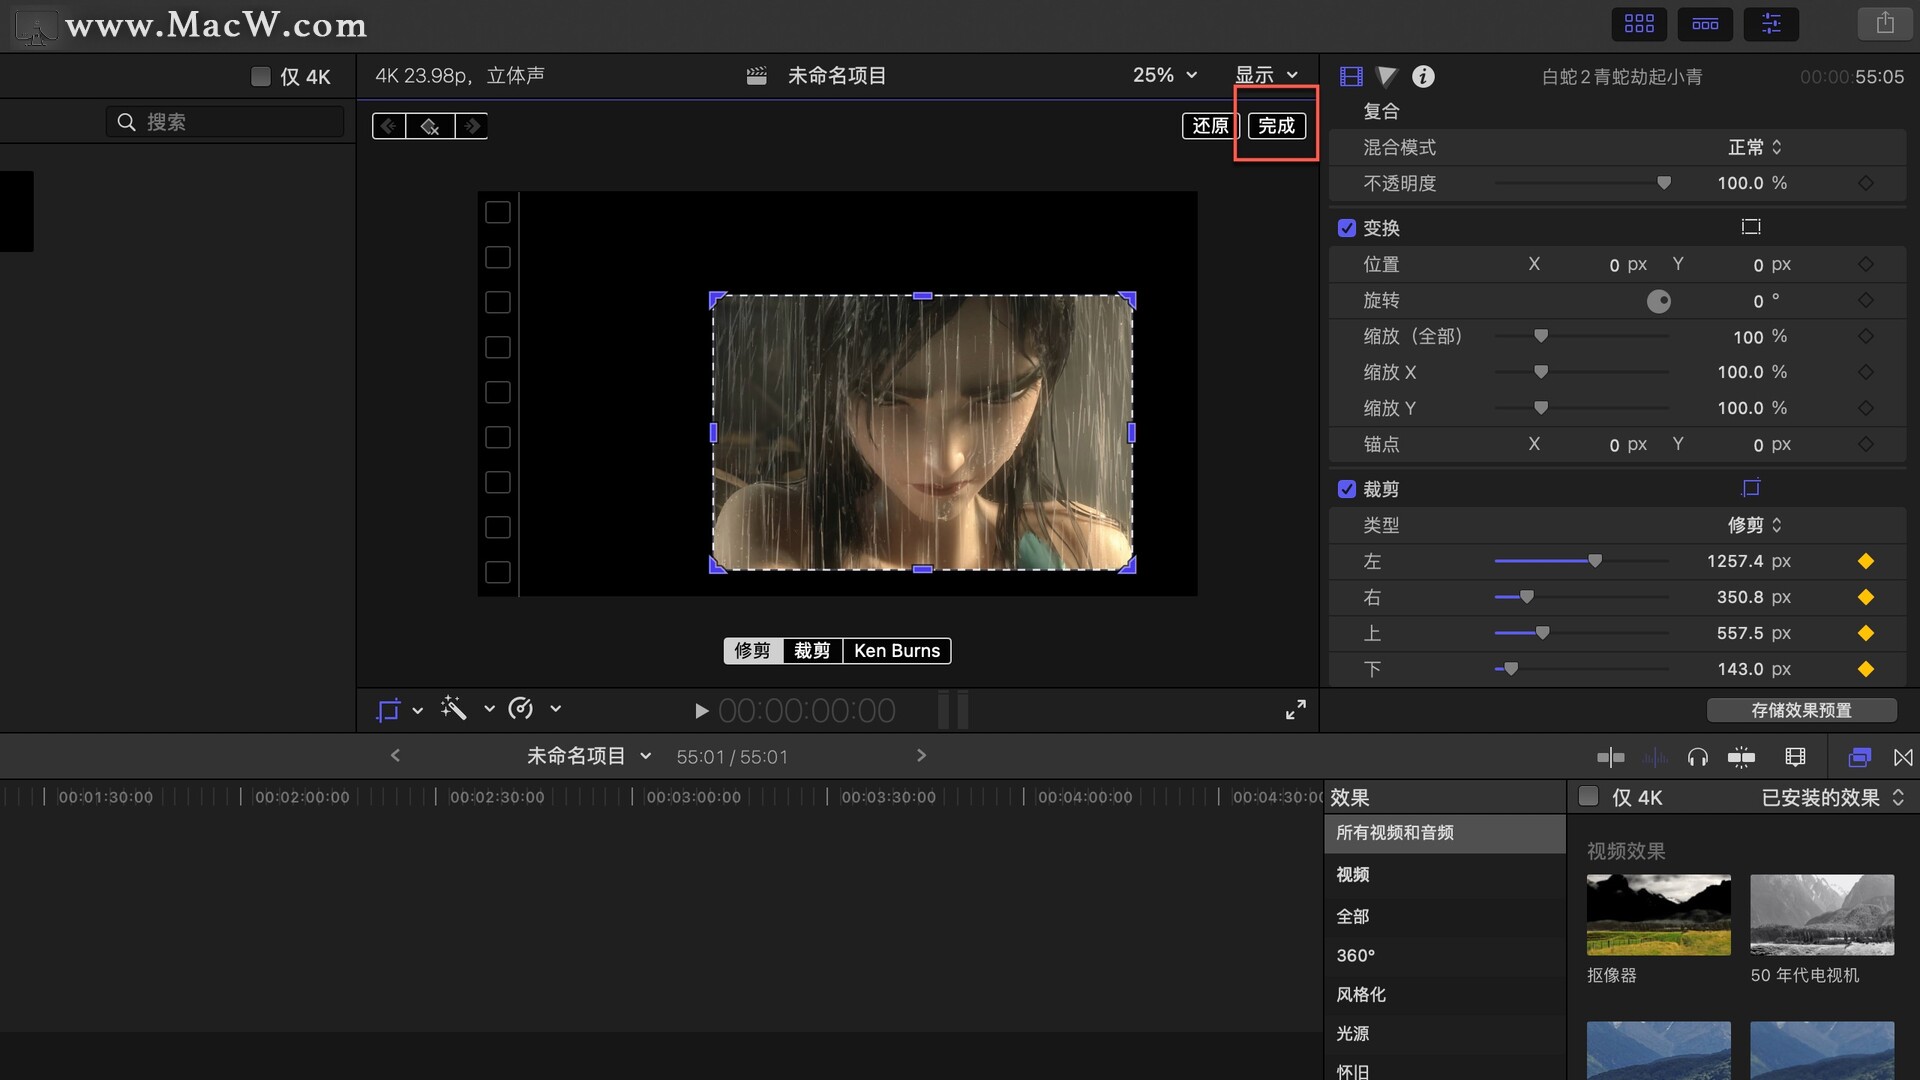Open the 已安装的效果 dropdown
Screen dimensions: 1920x1080
[1833, 797]
